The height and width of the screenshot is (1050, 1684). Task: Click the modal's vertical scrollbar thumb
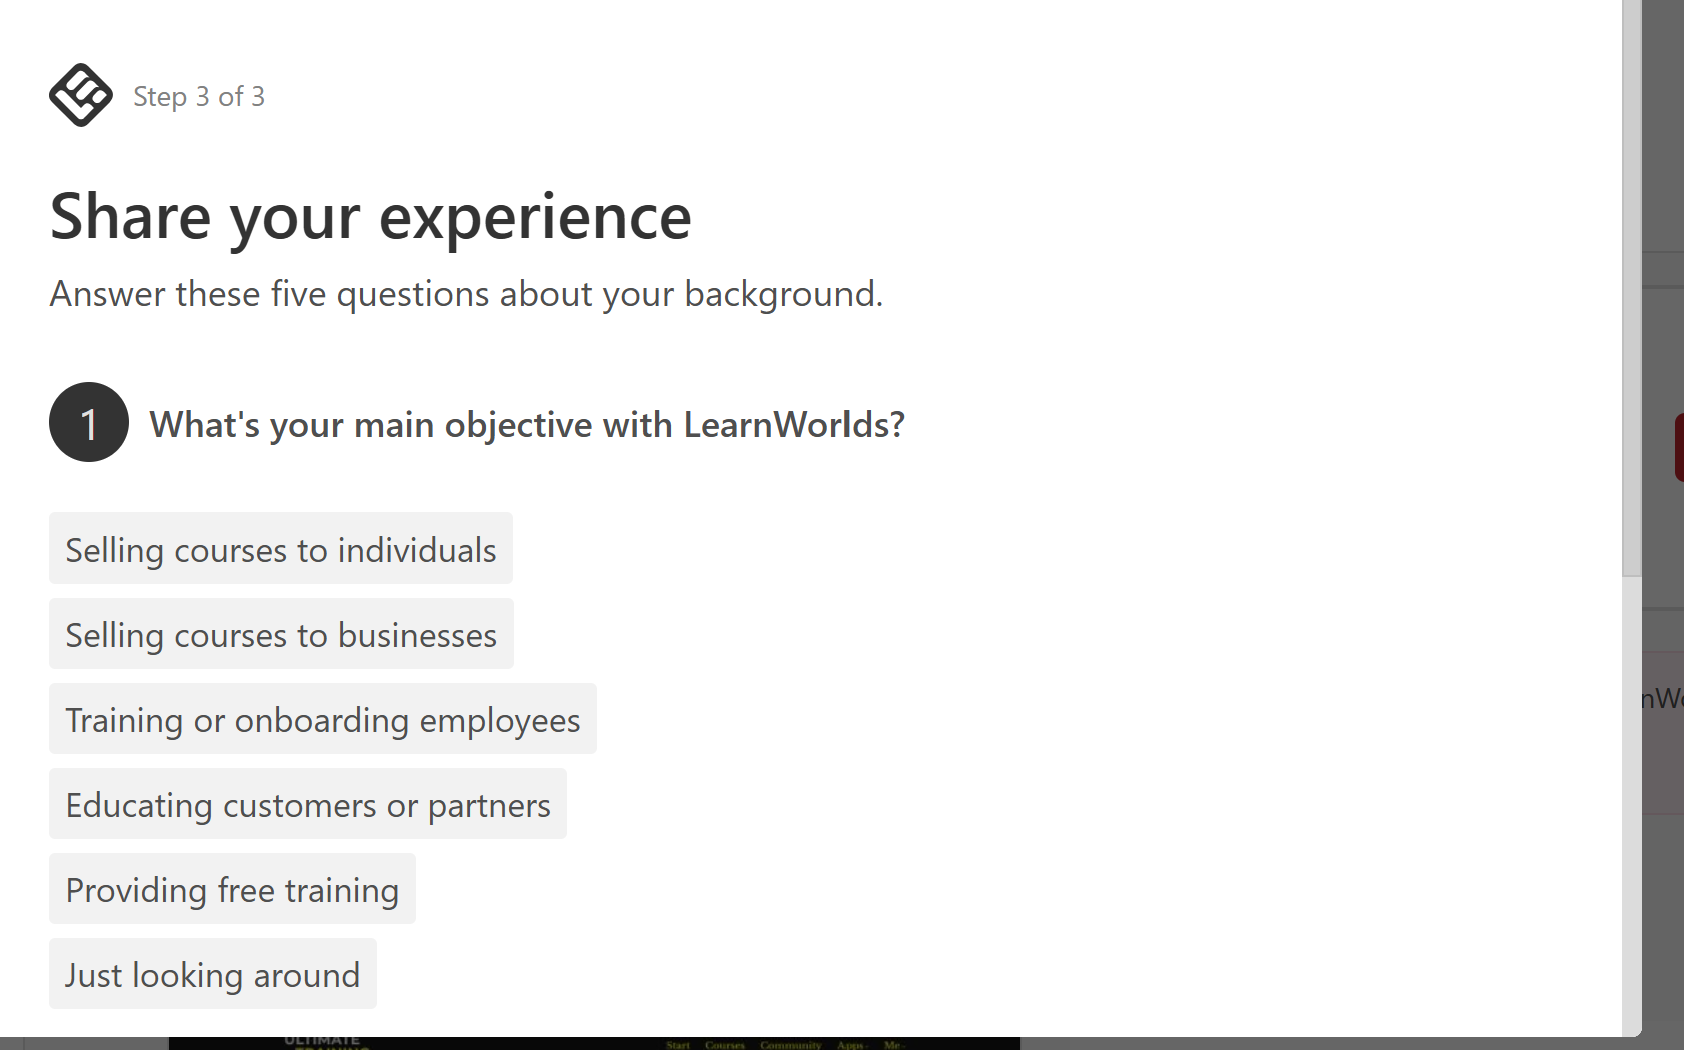click(1632, 288)
